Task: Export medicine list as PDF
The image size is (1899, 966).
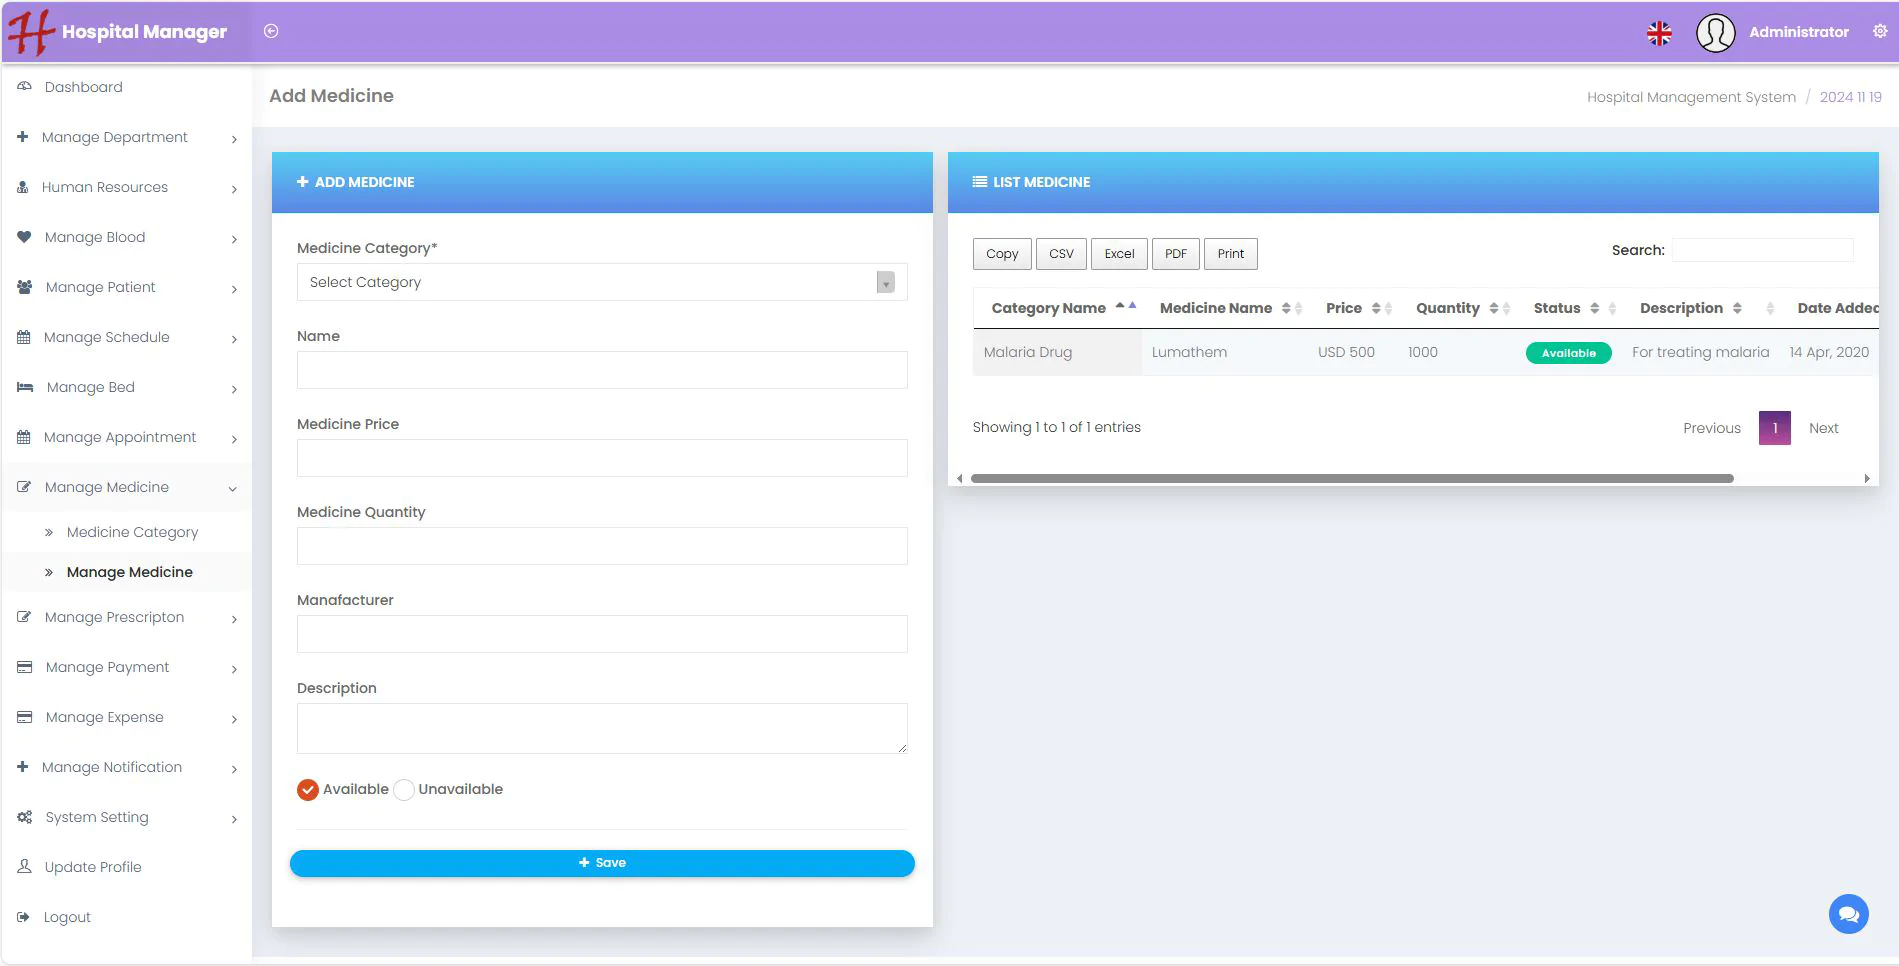Action: [1175, 254]
